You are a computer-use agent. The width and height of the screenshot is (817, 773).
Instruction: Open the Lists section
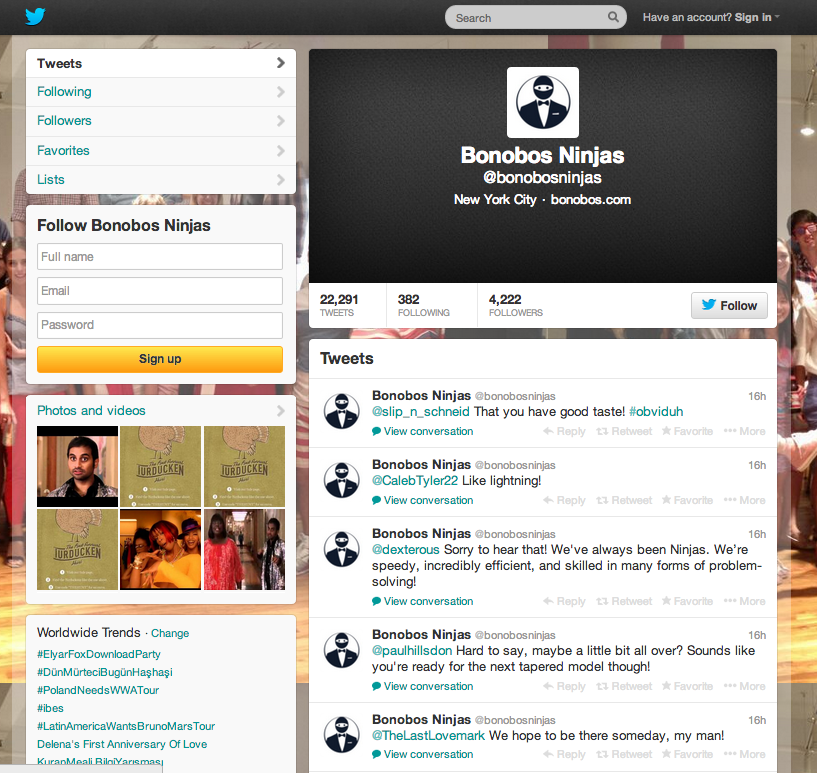pyautogui.click(x=160, y=180)
